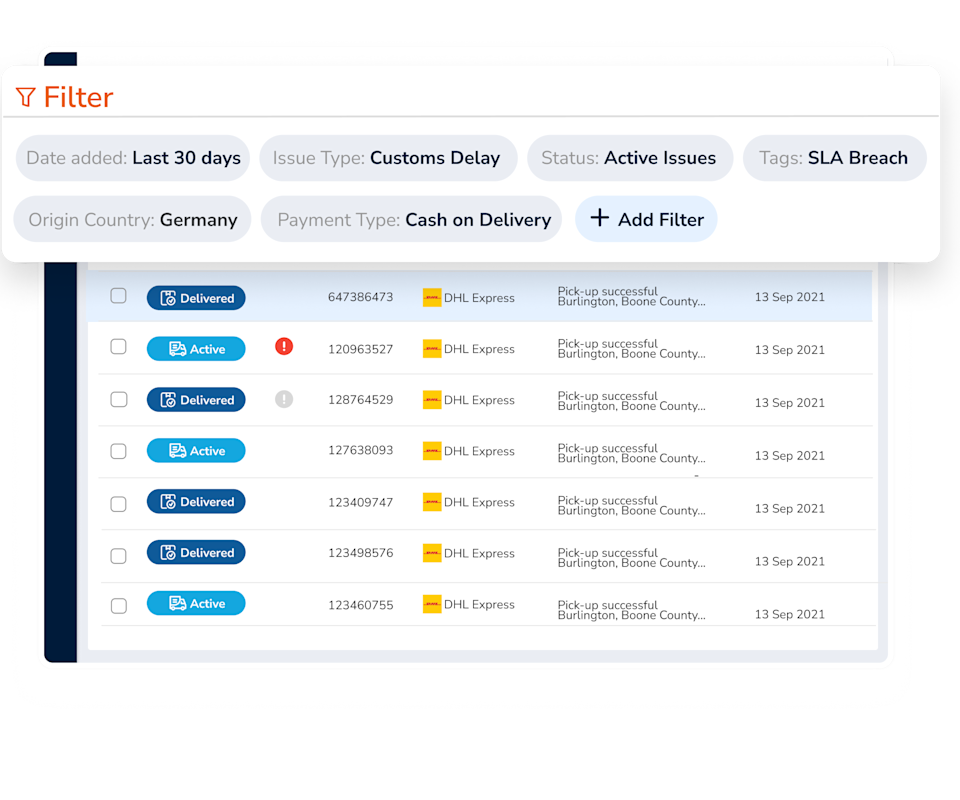Open the Status: Active Issues filter
The width and height of the screenshot is (960, 800).
tap(630, 158)
